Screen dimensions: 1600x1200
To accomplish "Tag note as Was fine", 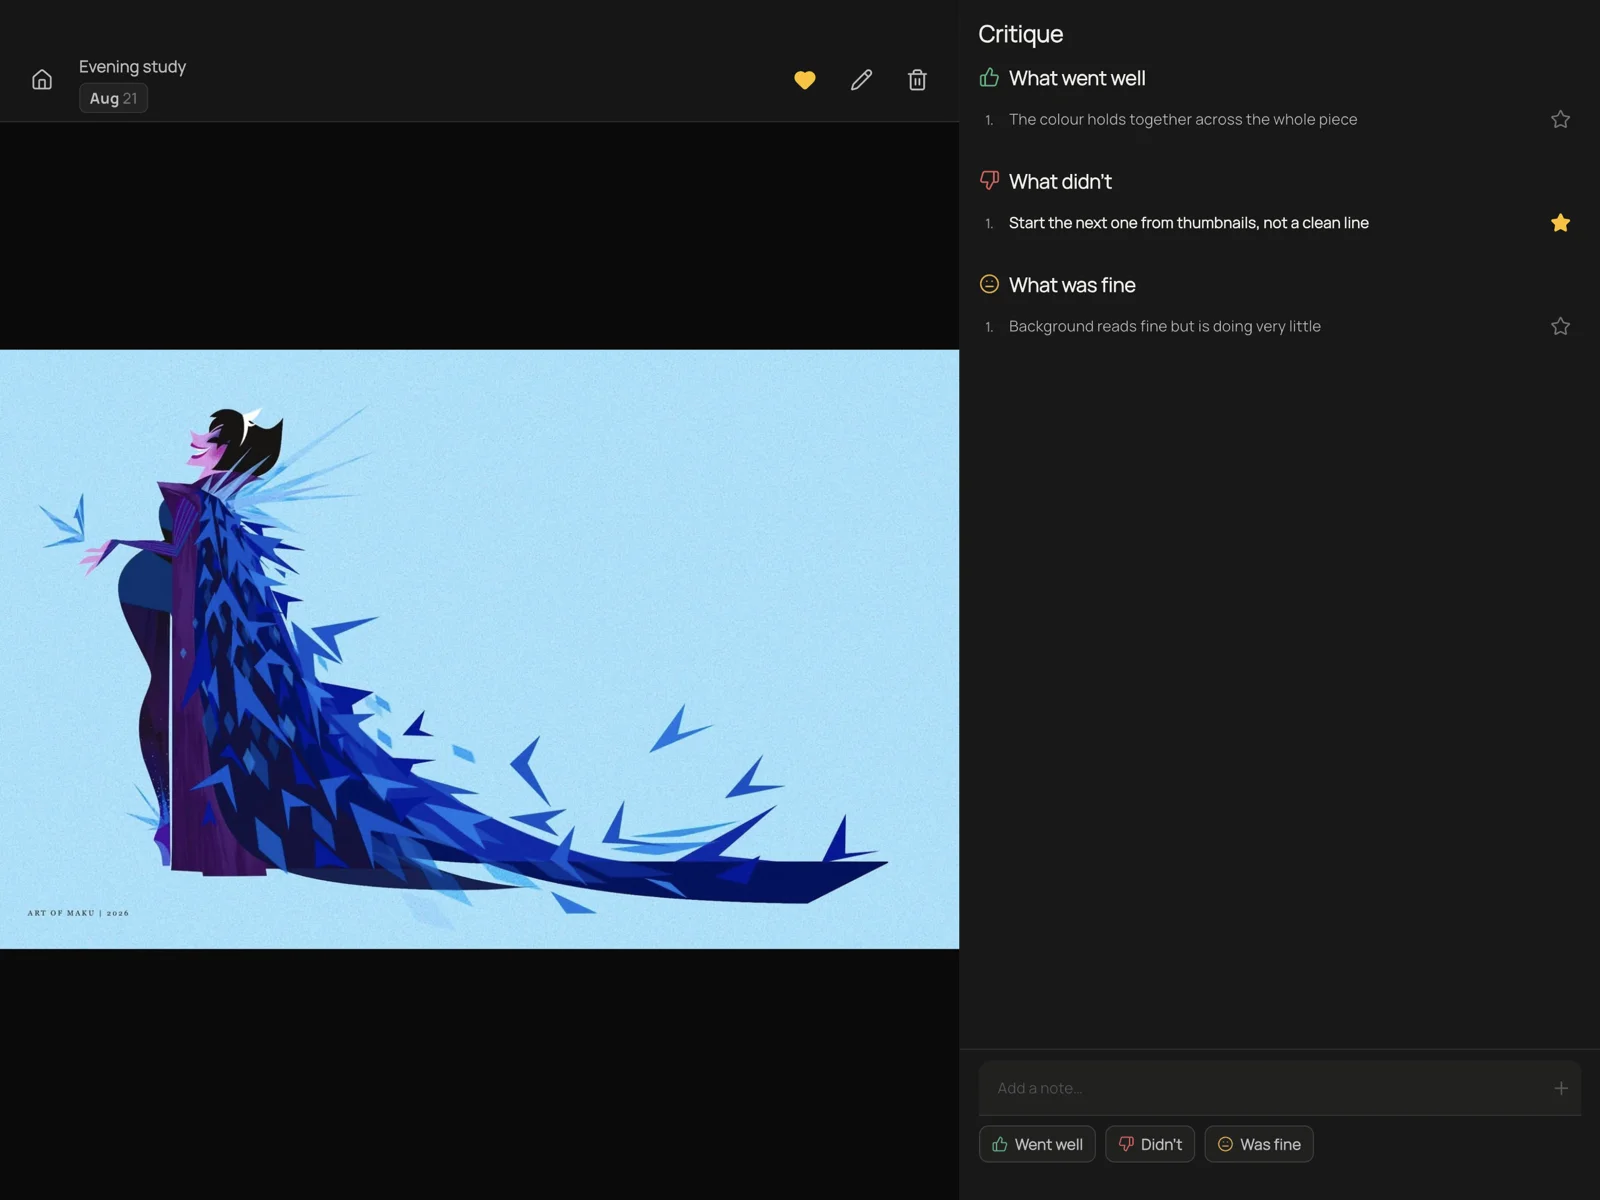I will tap(1259, 1144).
